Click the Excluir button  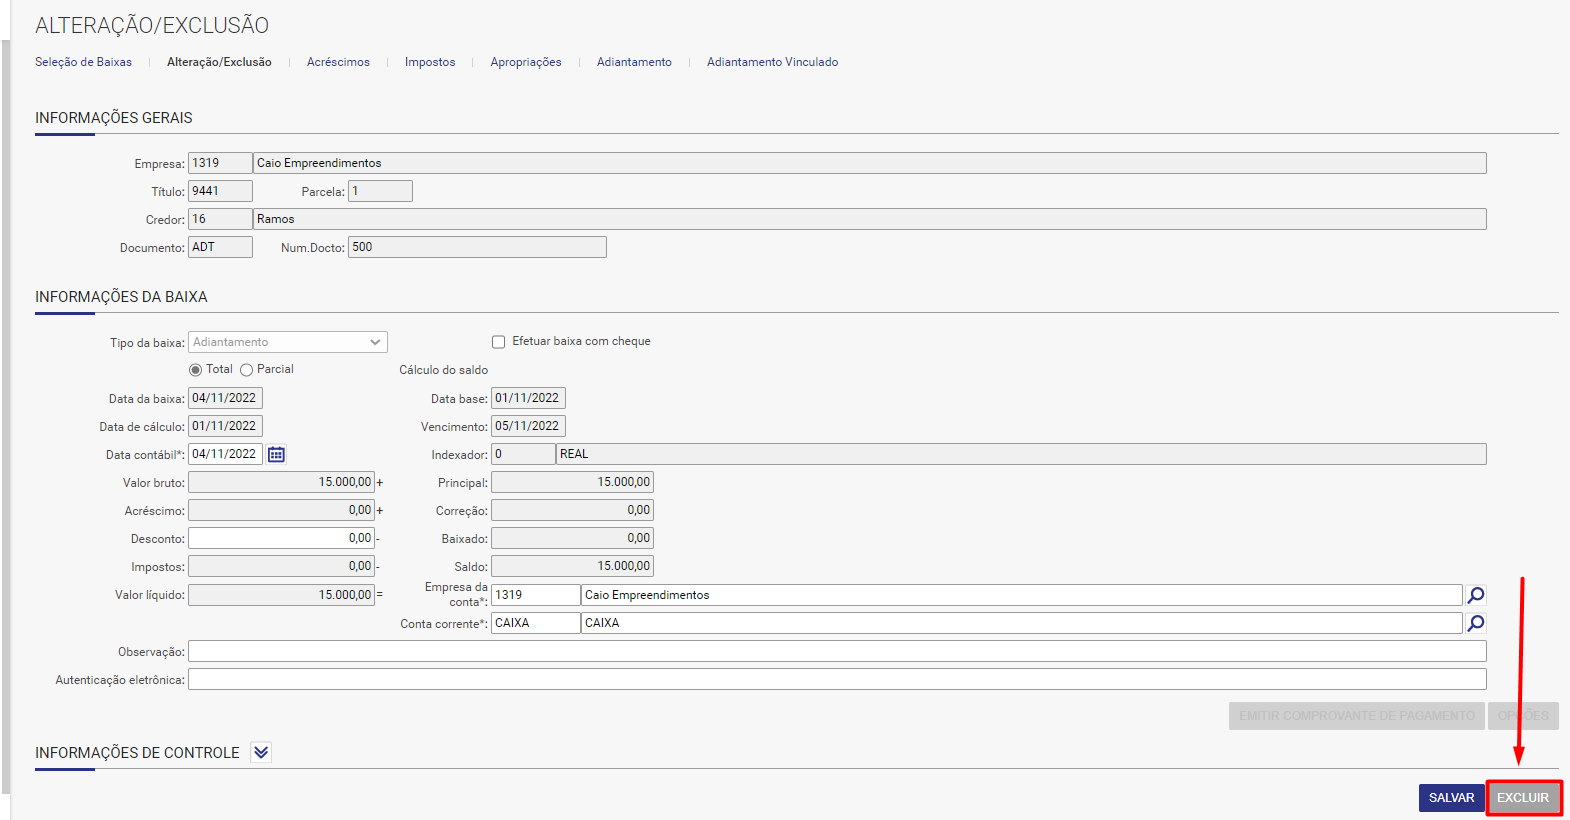1523,798
